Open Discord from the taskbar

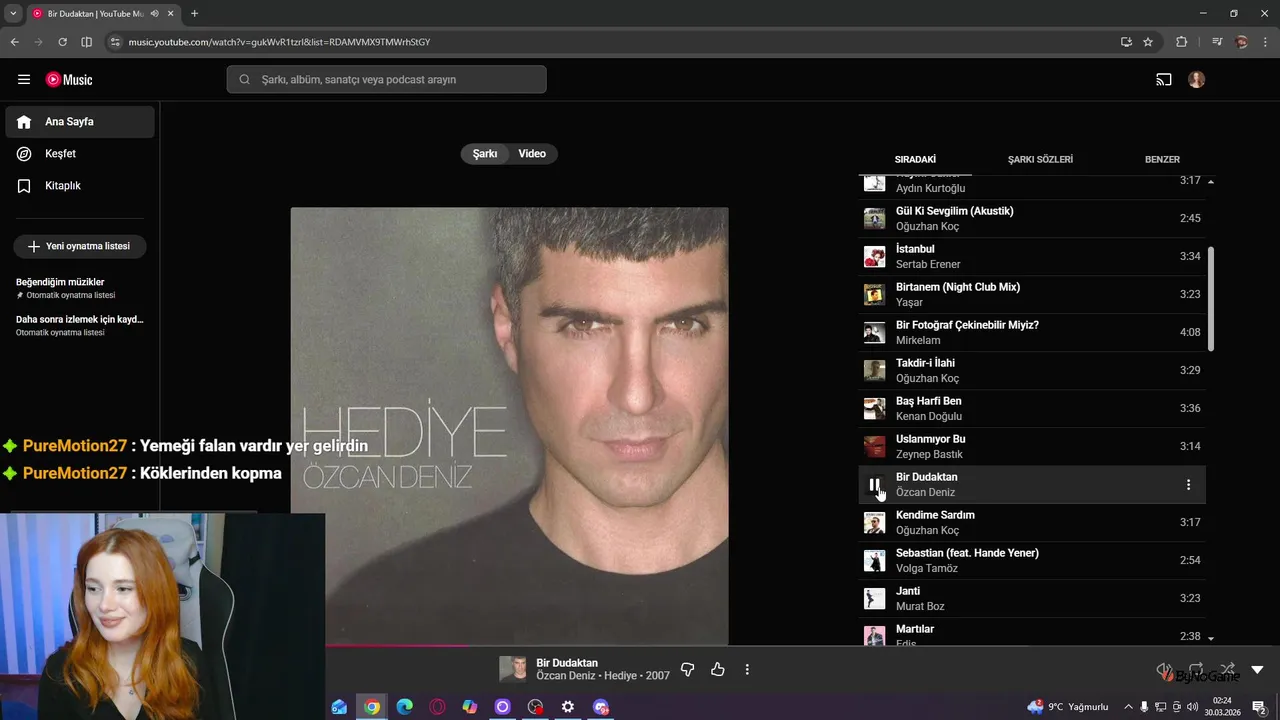[x=600, y=707]
